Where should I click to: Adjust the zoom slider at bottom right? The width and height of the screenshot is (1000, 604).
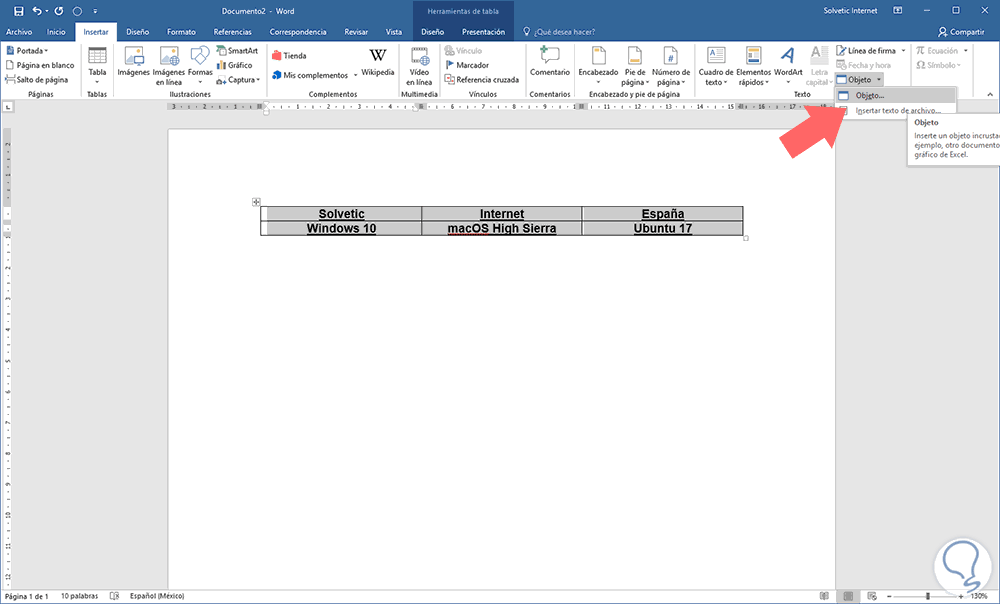928,595
